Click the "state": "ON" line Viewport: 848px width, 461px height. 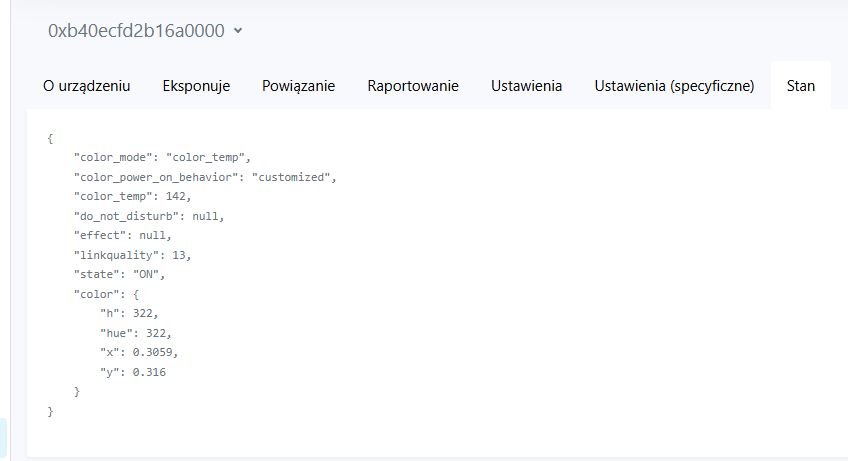pyautogui.click(x=119, y=274)
